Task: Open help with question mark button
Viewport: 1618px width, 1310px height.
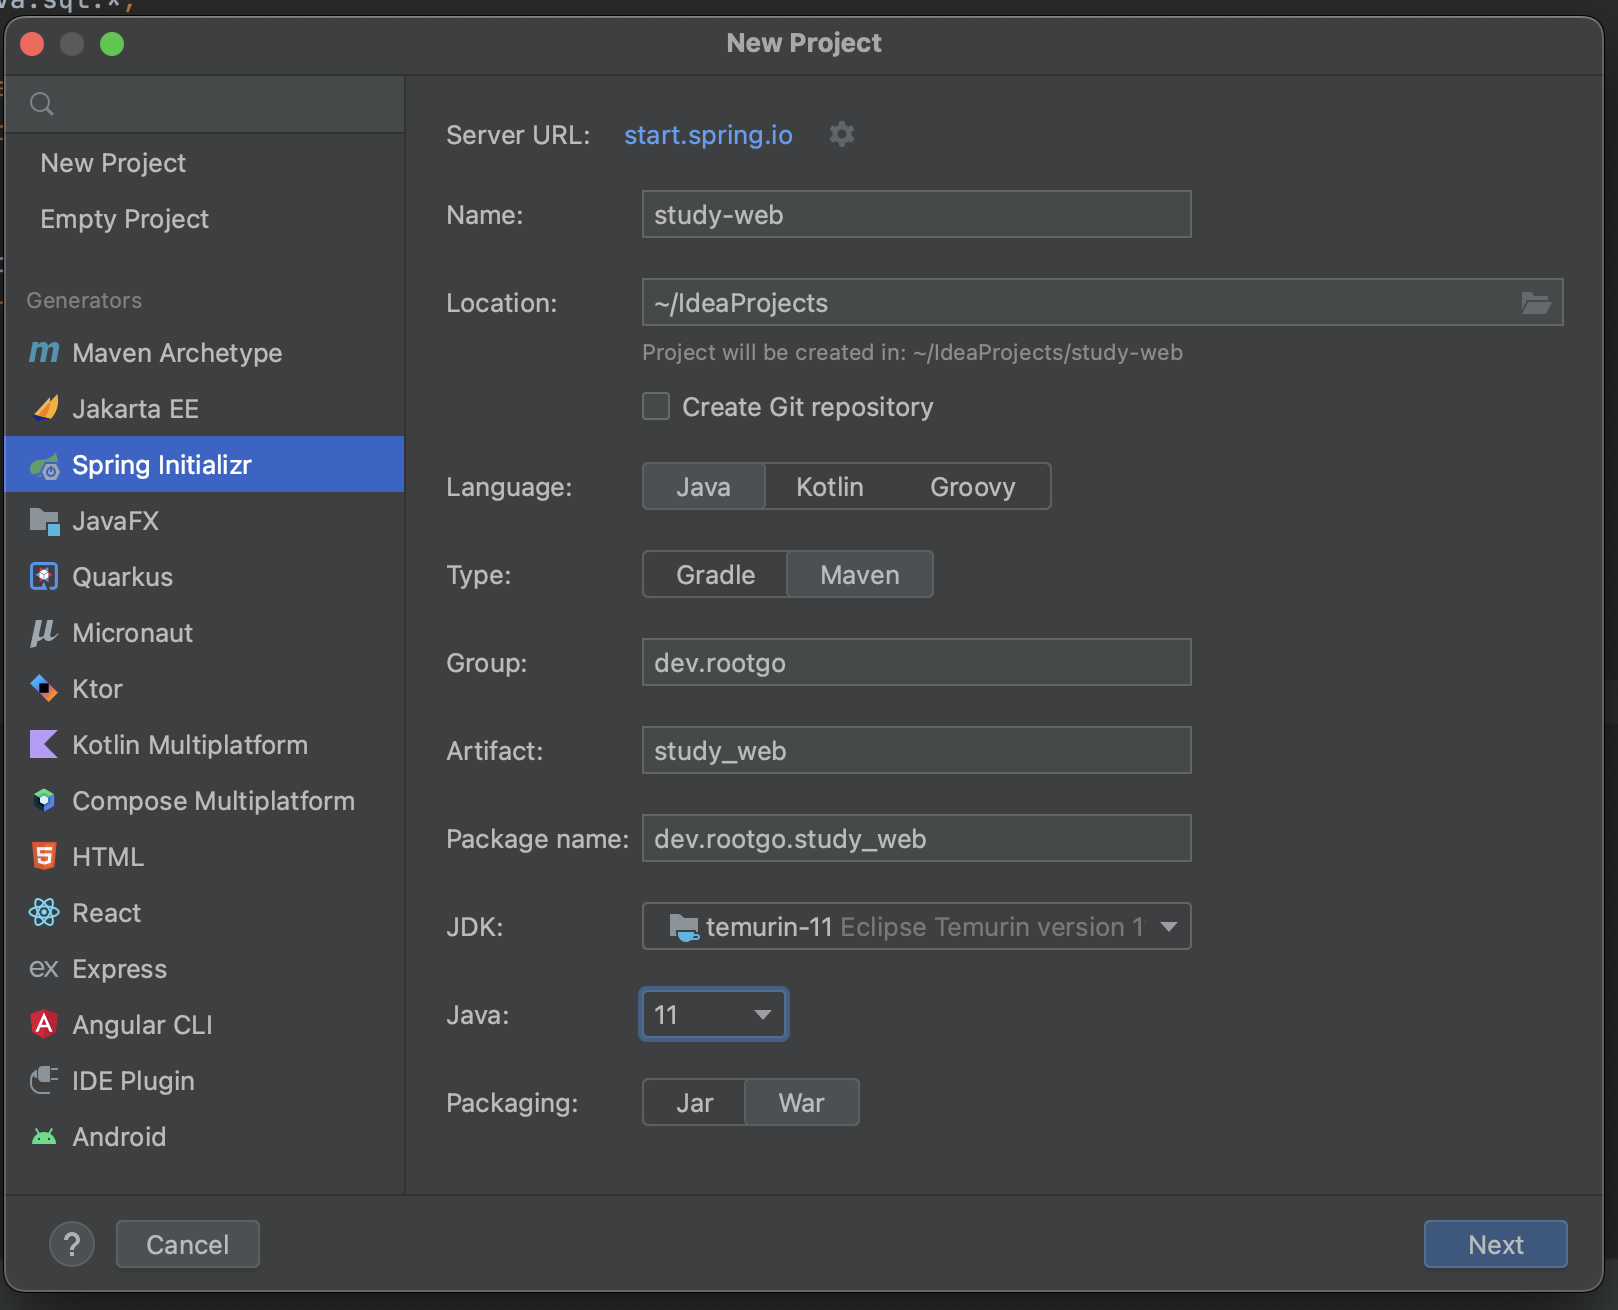Action: click(72, 1245)
